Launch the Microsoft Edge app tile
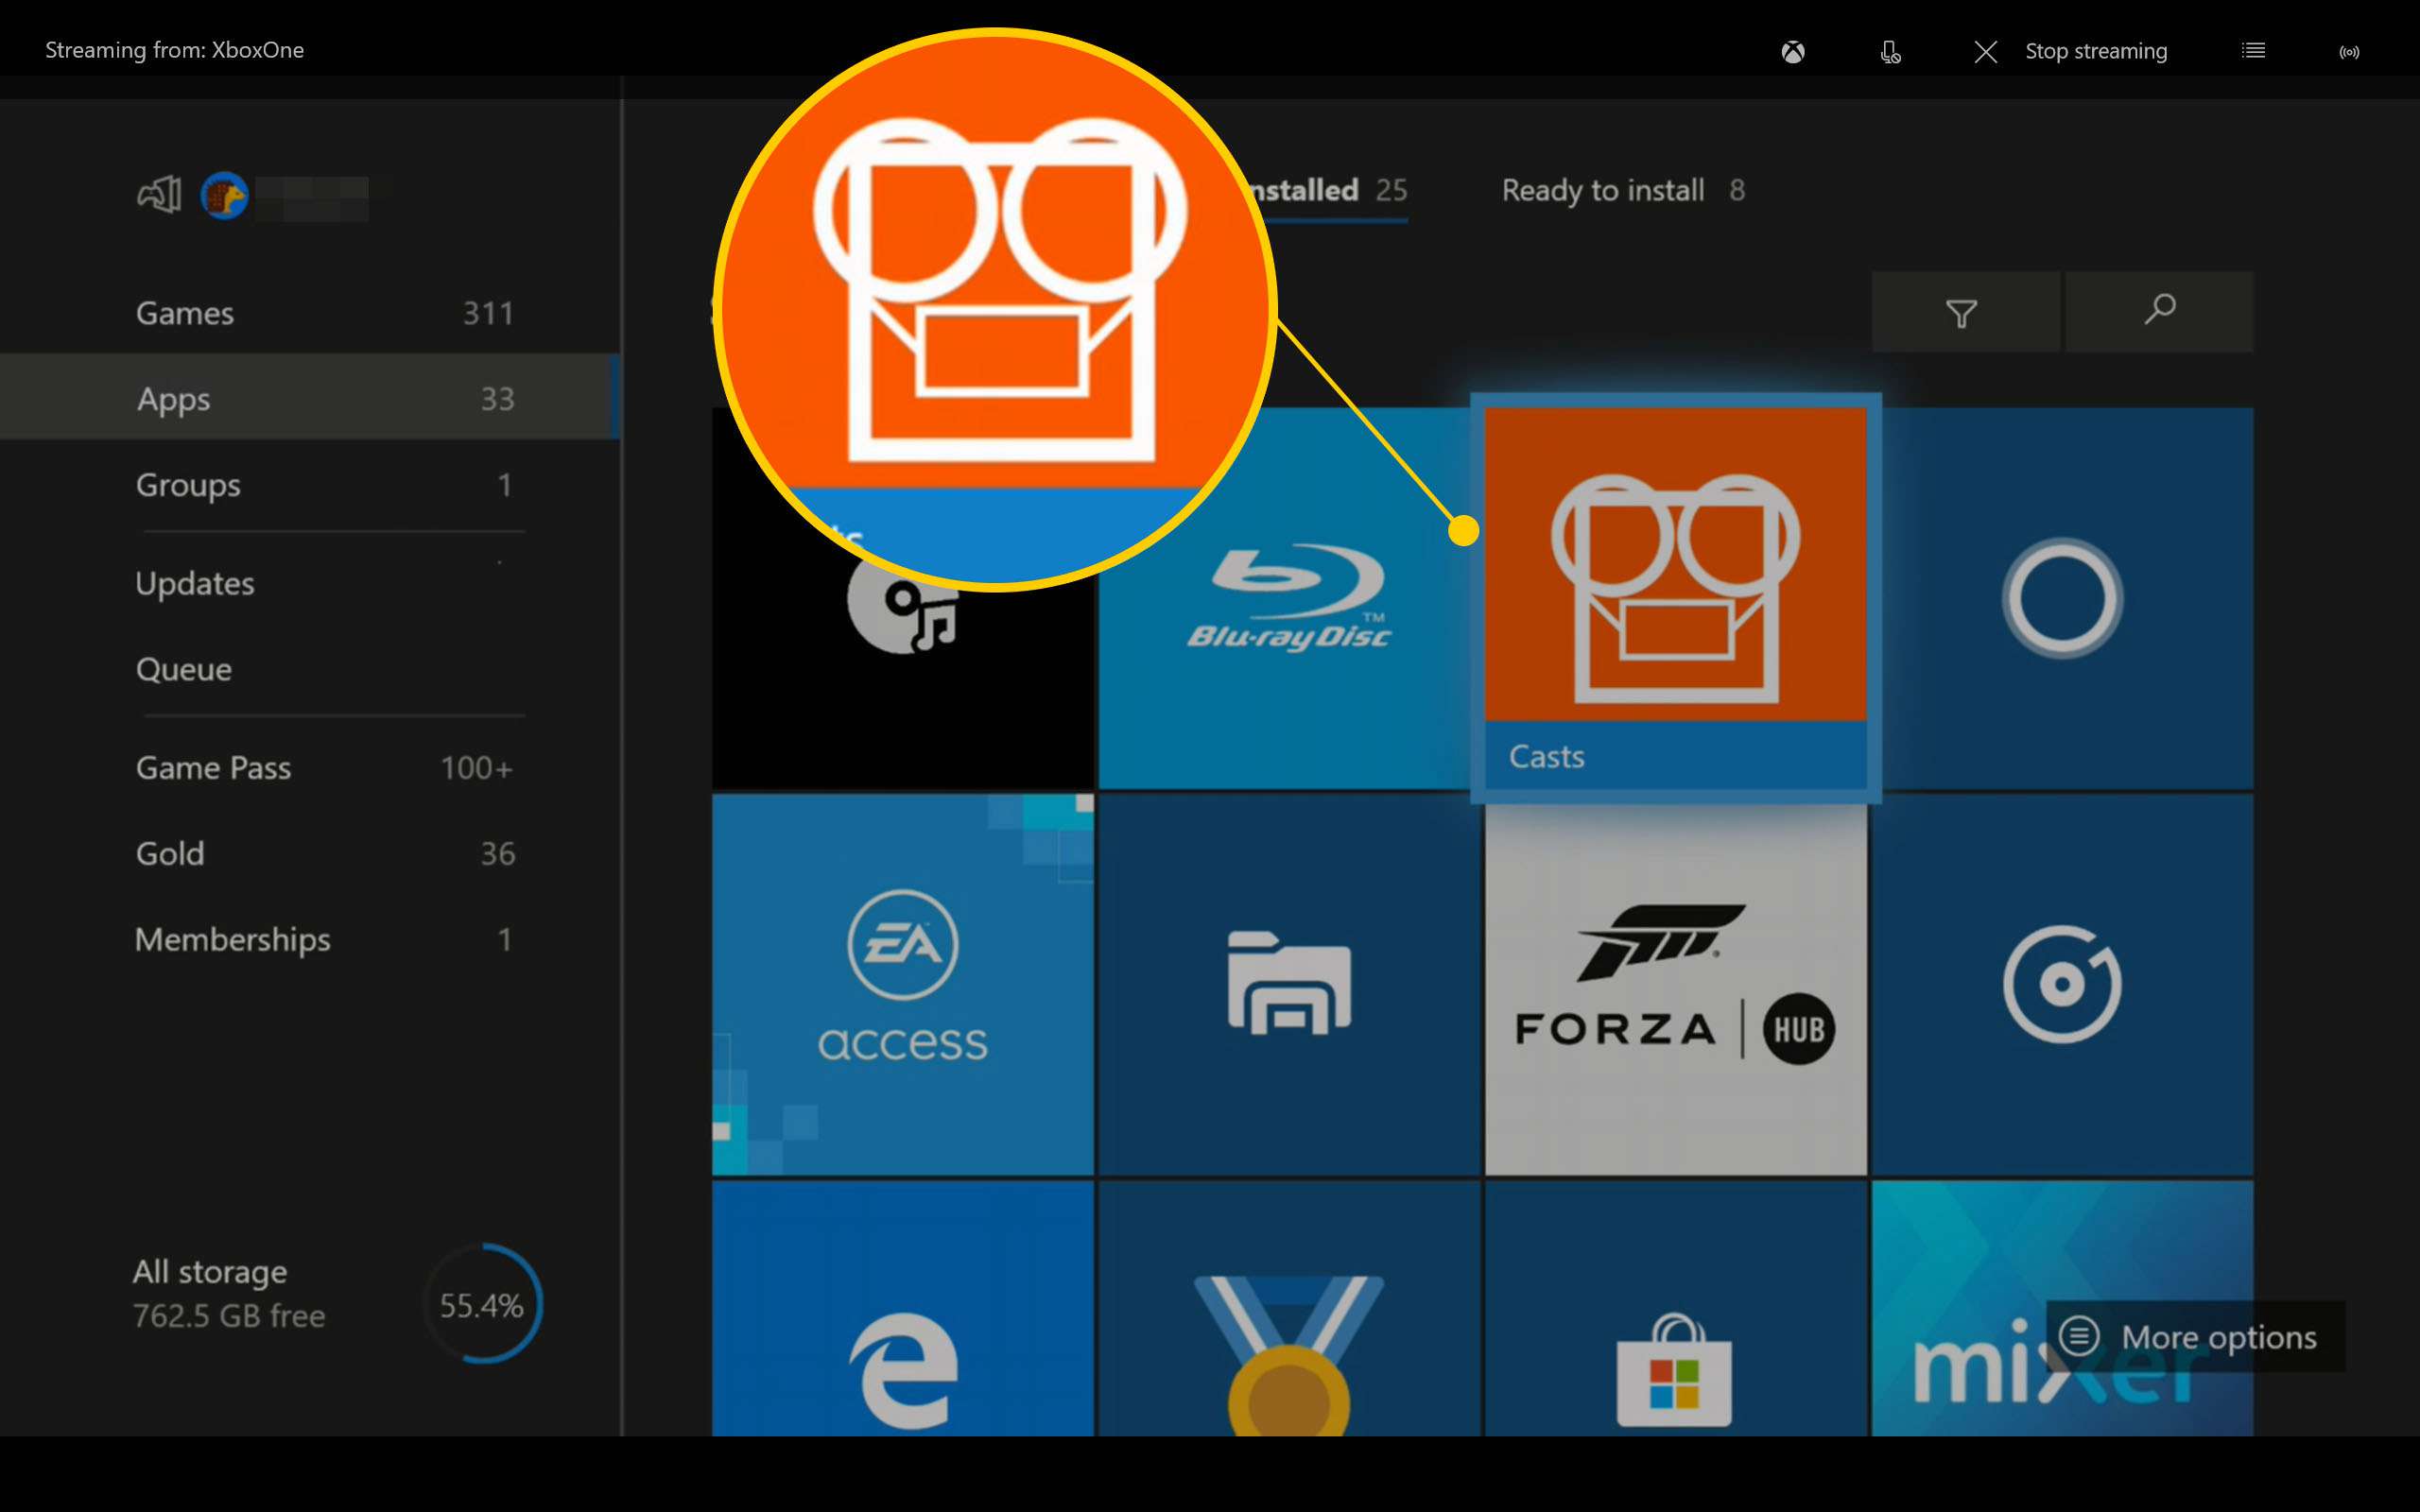Screen dimensions: 2420x1512 [903, 1308]
